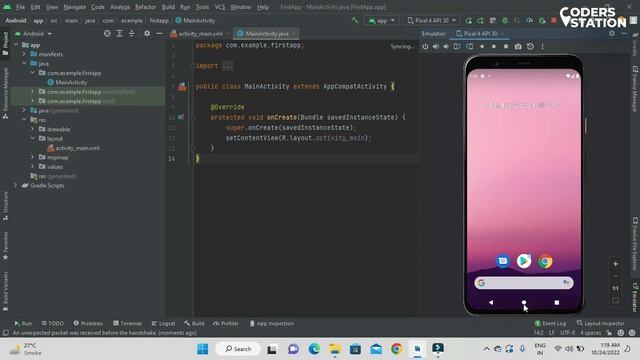Expand the values folder

click(32, 167)
